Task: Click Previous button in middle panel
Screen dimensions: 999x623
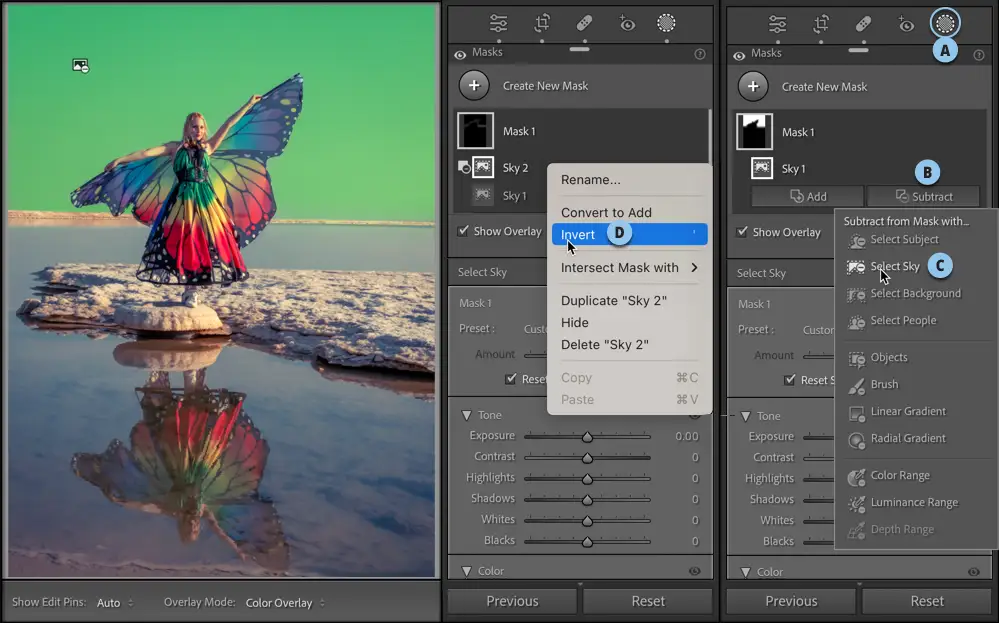Action: coord(512,601)
